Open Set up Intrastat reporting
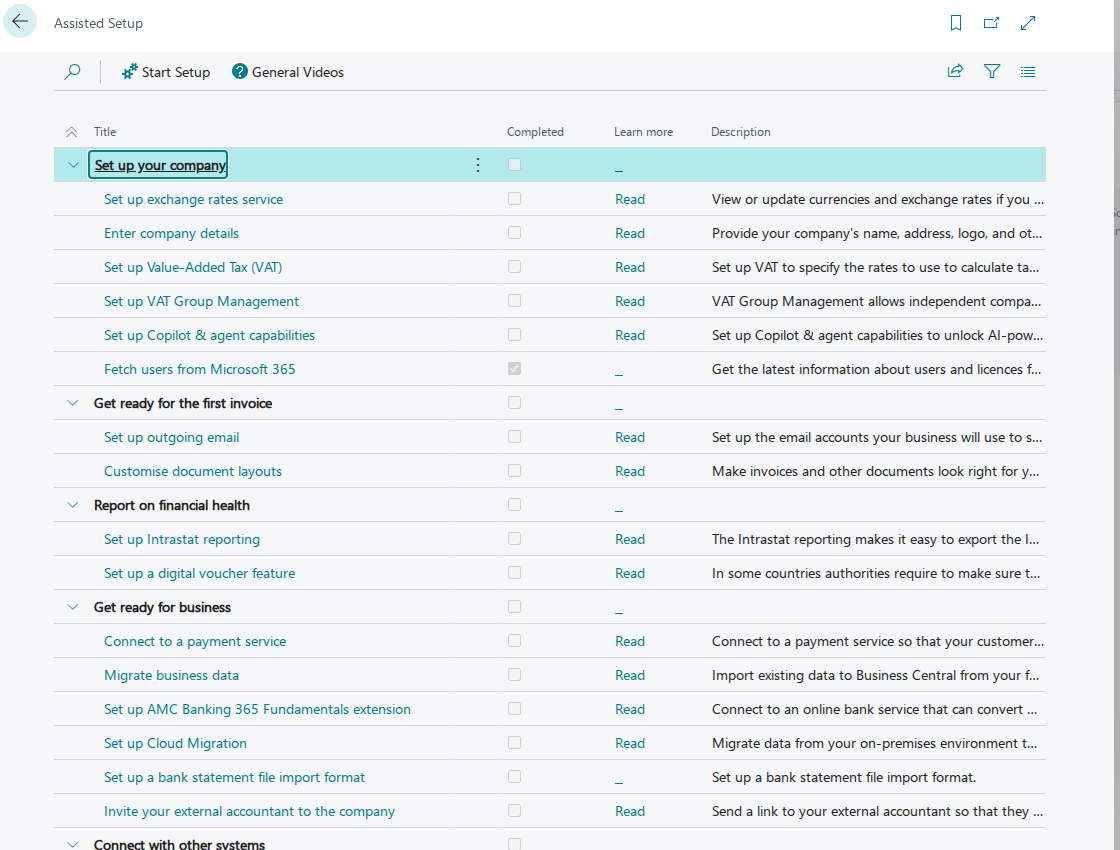1120x850 pixels. point(181,539)
